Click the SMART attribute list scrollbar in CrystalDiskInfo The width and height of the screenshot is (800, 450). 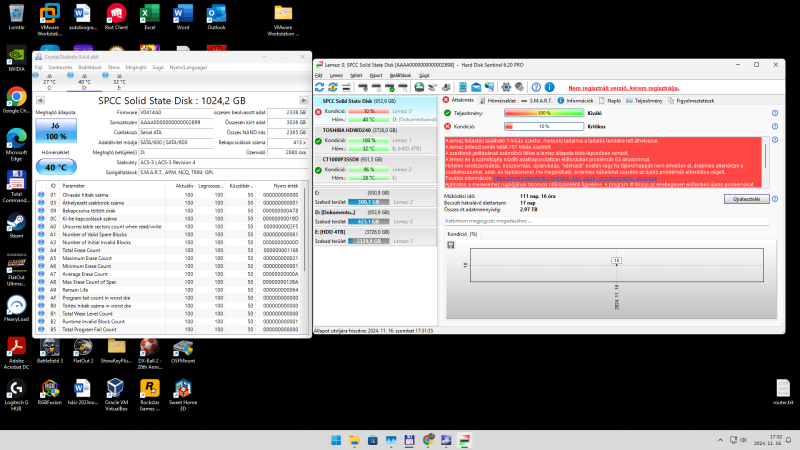[306, 231]
